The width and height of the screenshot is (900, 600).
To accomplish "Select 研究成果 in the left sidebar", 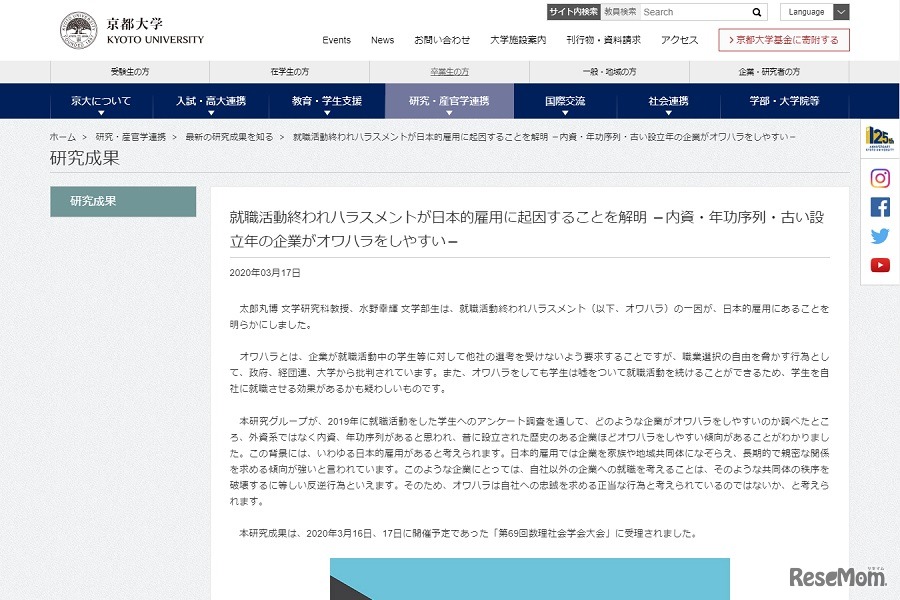I will tap(122, 200).
